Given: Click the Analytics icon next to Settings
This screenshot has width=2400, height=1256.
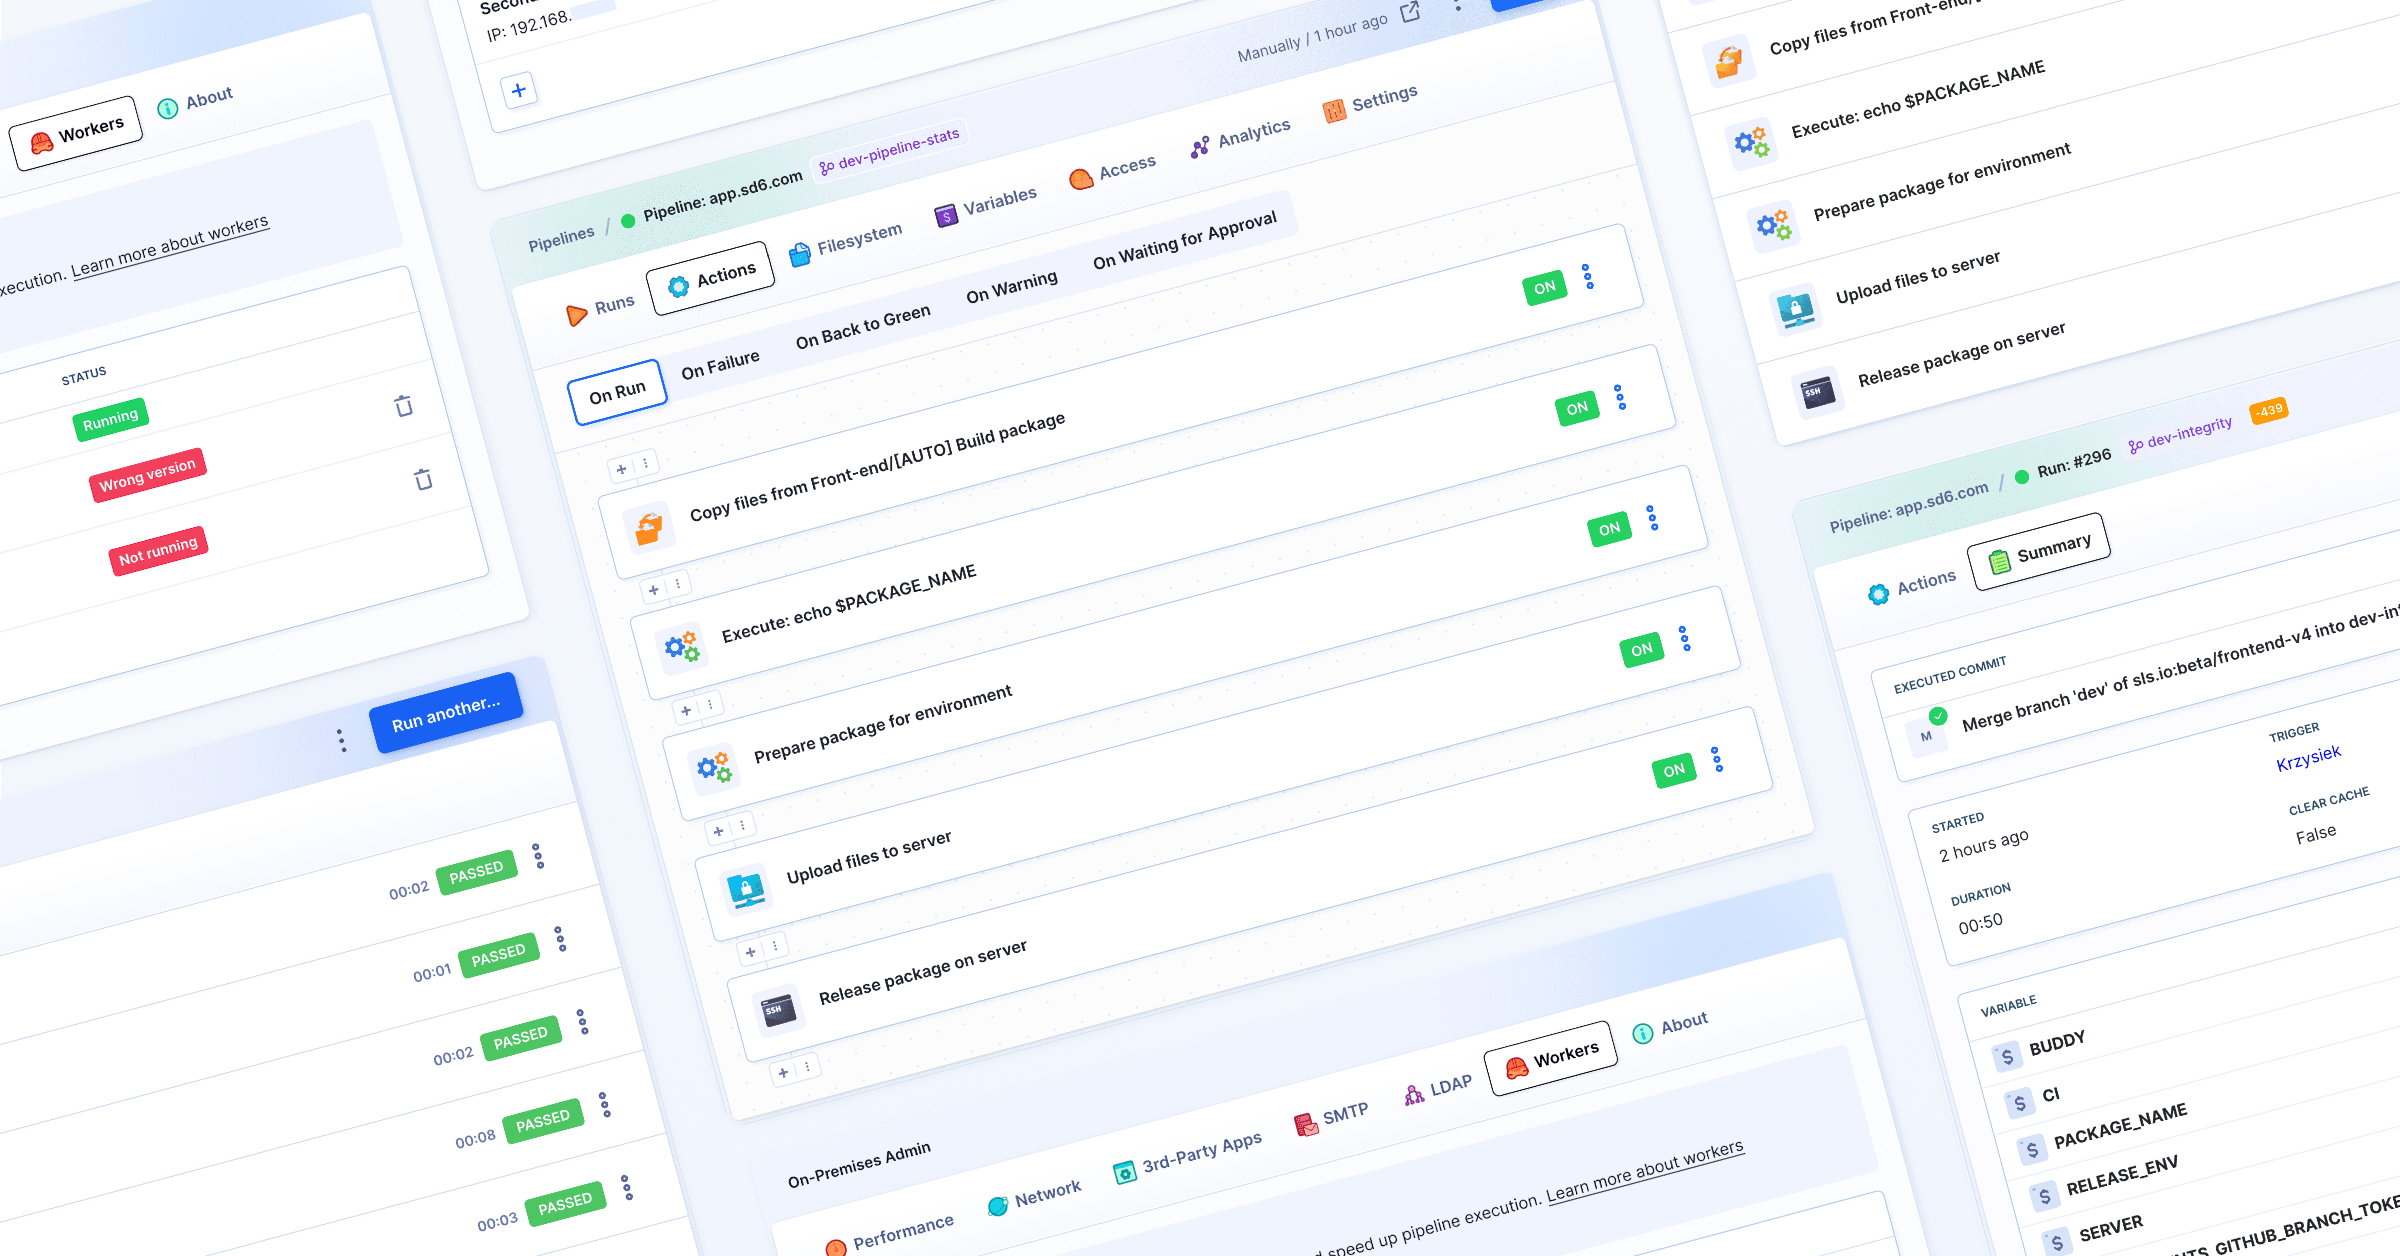Looking at the screenshot, I should (x=1198, y=146).
